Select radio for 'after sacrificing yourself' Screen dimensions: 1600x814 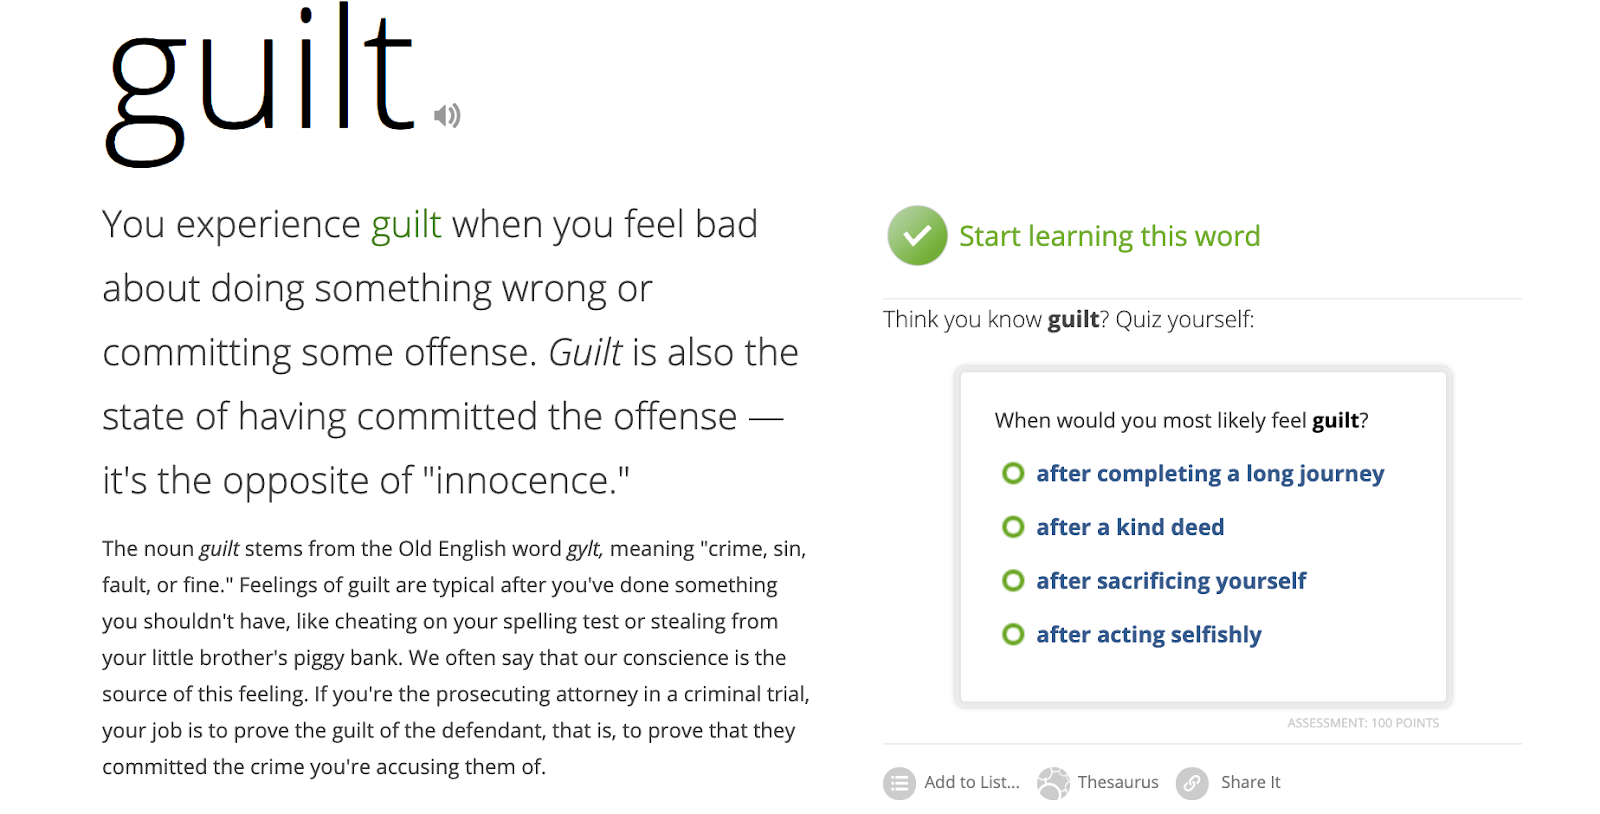tap(1013, 581)
